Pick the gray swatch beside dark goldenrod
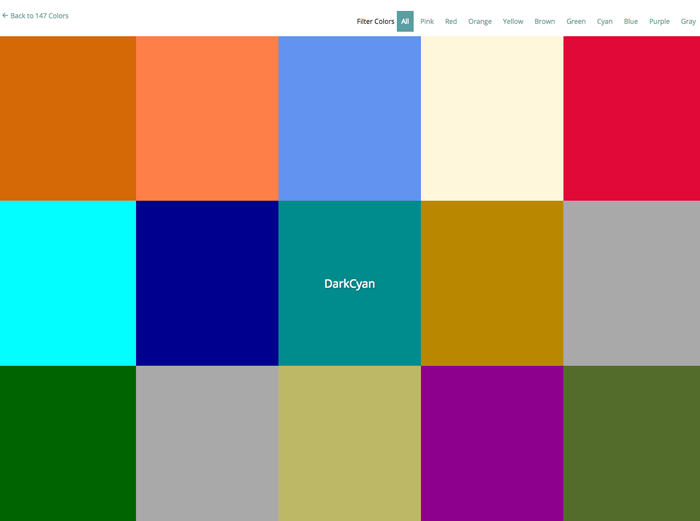This screenshot has width=700, height=521. coord(632,283)
